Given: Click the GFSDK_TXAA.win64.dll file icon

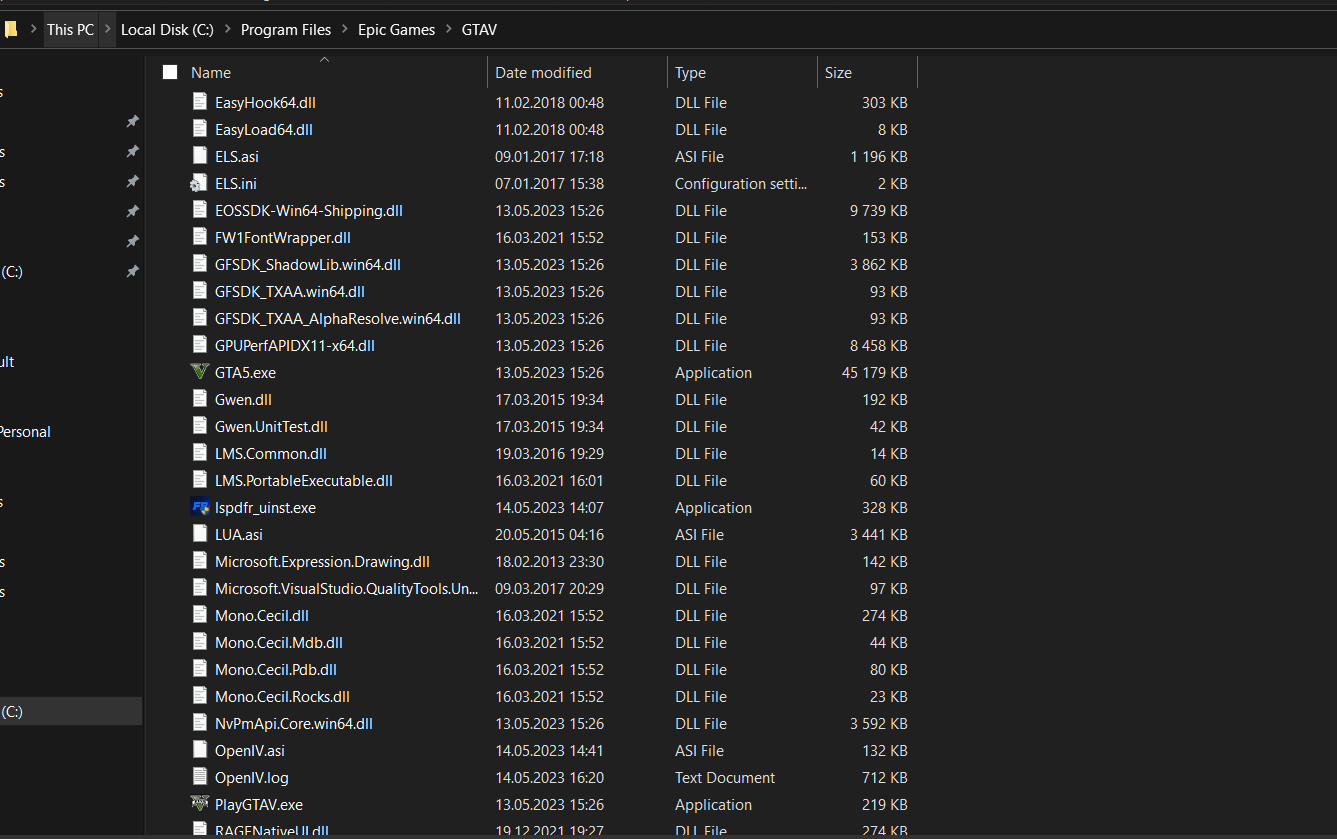Looking at the screenshot, I should pyautogui.click(x=199, y=291).
